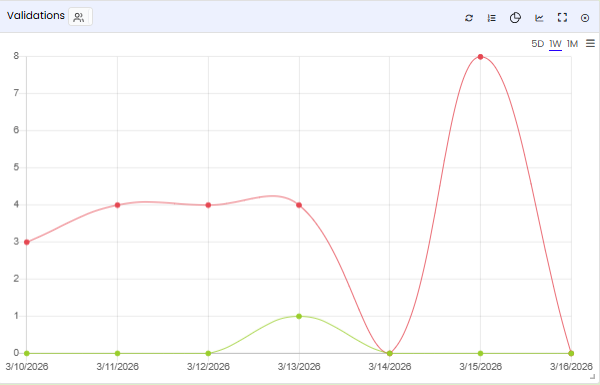Open the numbered list view icon
Viewport: 600px width, 385px height.
coord(492,18)
